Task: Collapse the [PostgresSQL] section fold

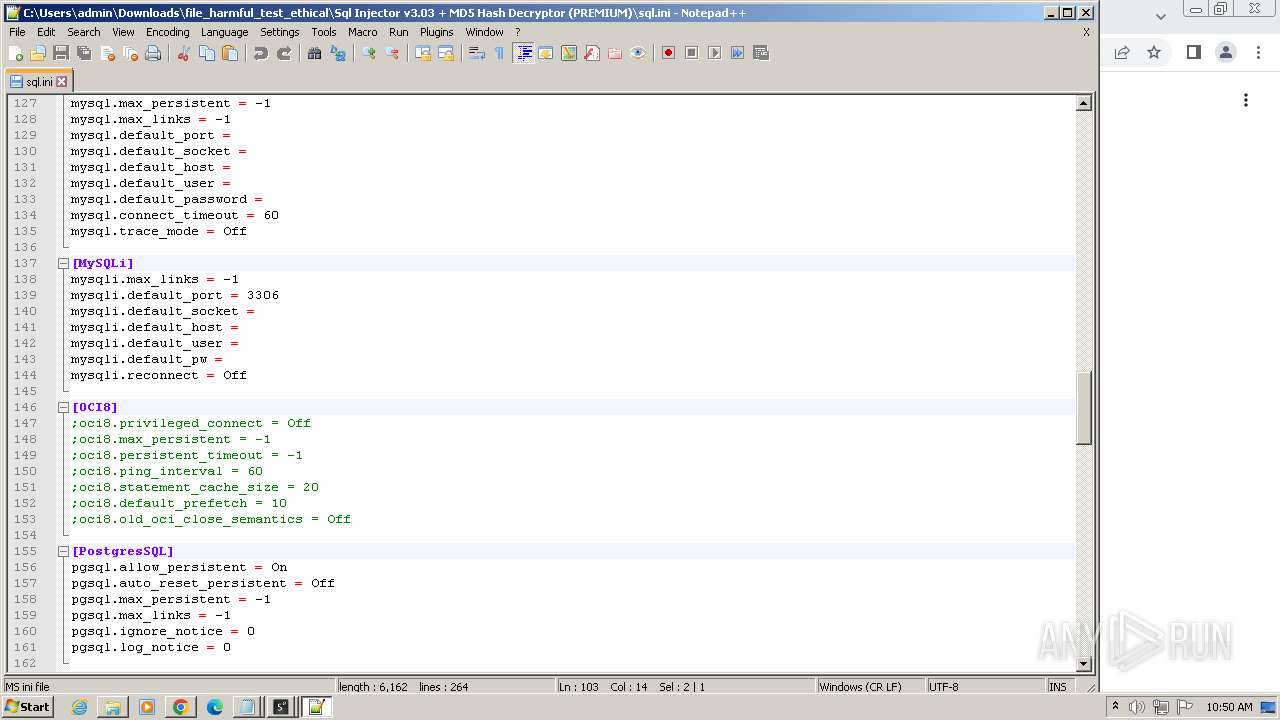Action: click(63, 551)
